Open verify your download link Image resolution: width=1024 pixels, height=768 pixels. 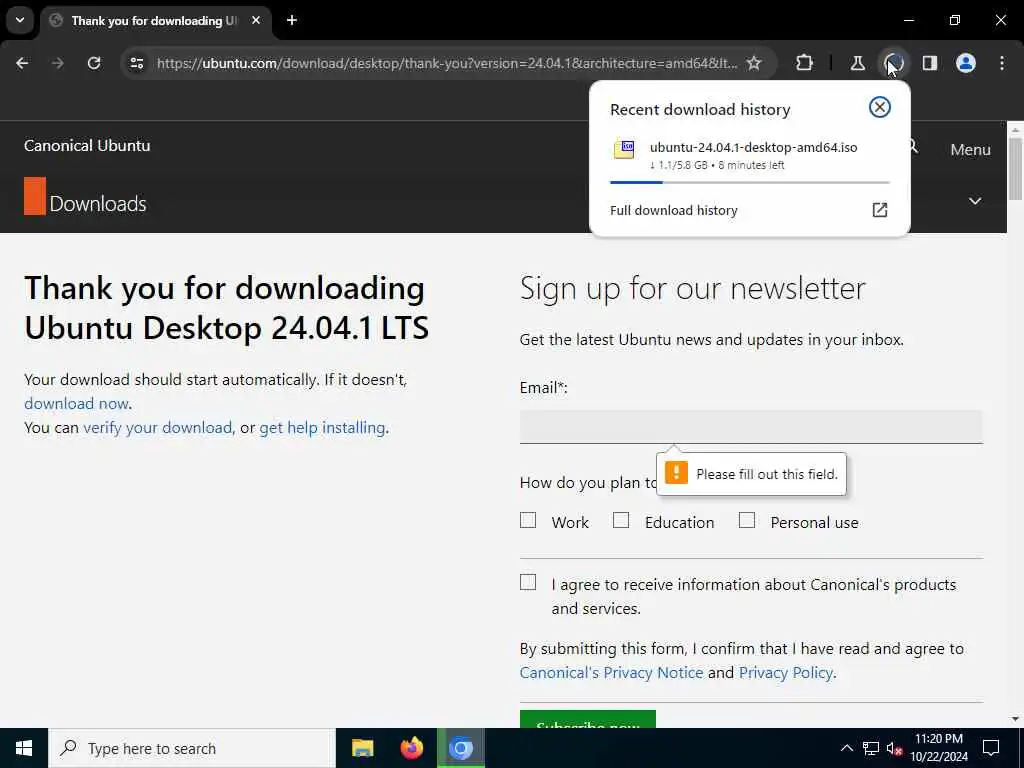[157, 428]
